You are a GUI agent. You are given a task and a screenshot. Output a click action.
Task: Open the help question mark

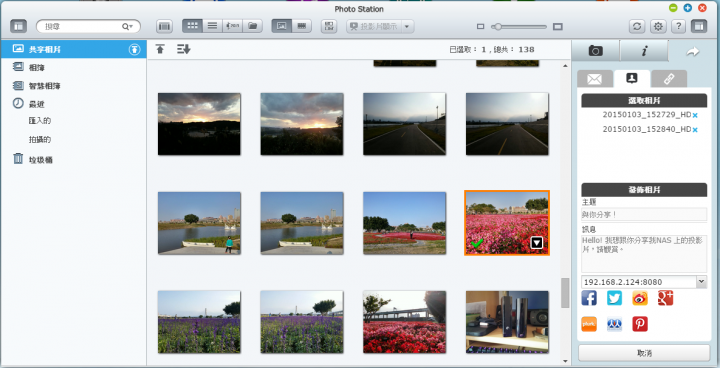point(679,26)
